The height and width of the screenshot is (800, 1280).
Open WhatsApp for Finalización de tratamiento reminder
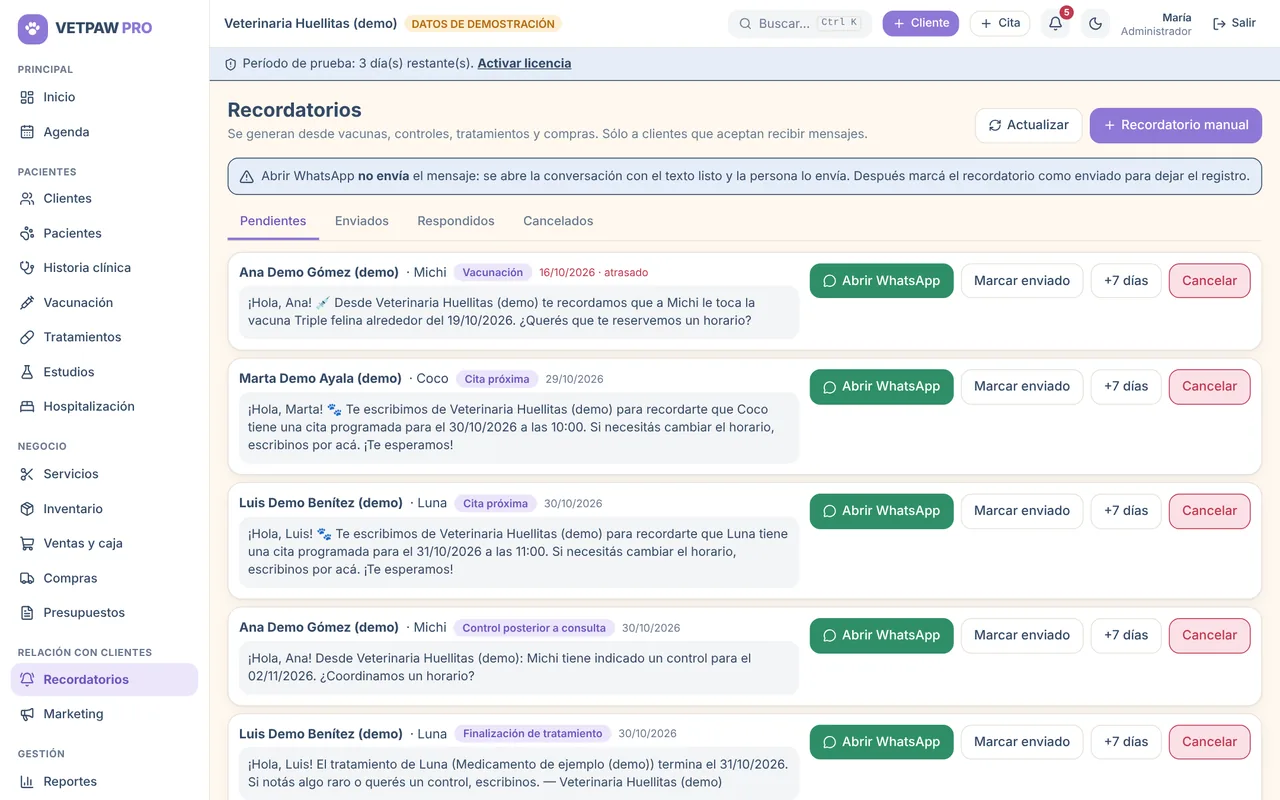881,742
